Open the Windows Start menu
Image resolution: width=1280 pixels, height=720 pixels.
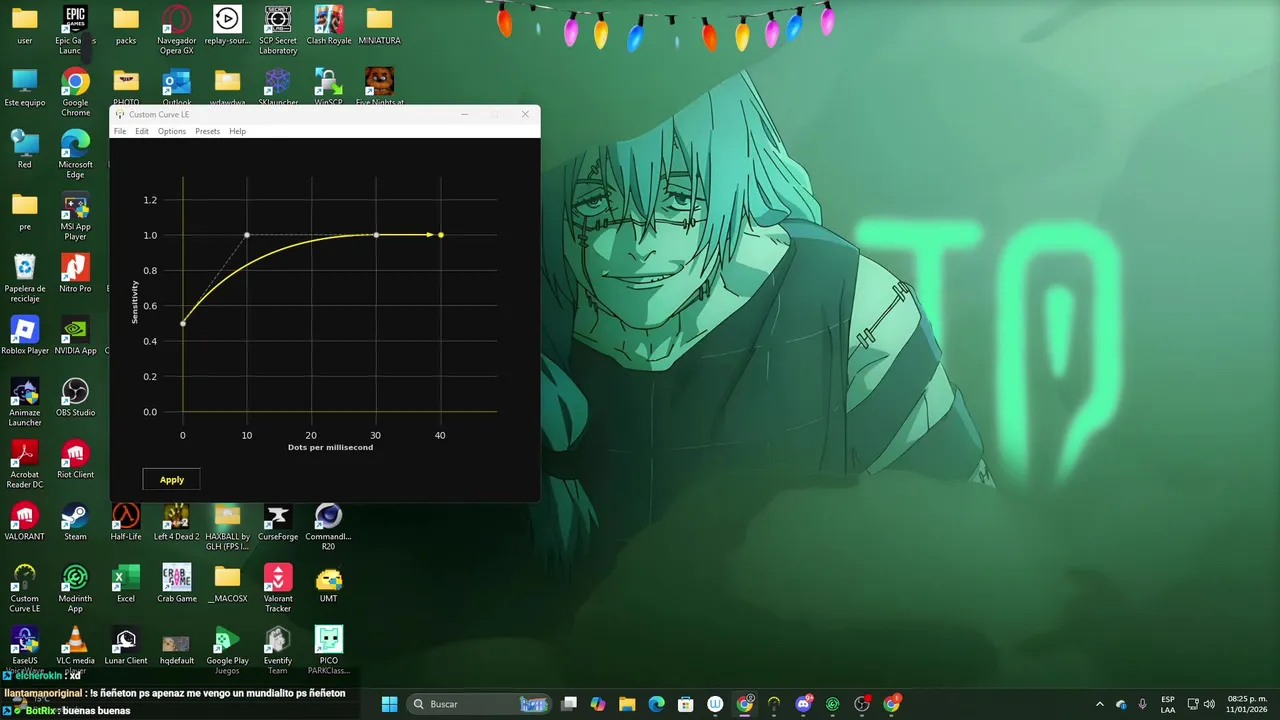click(x=389, y=704)
